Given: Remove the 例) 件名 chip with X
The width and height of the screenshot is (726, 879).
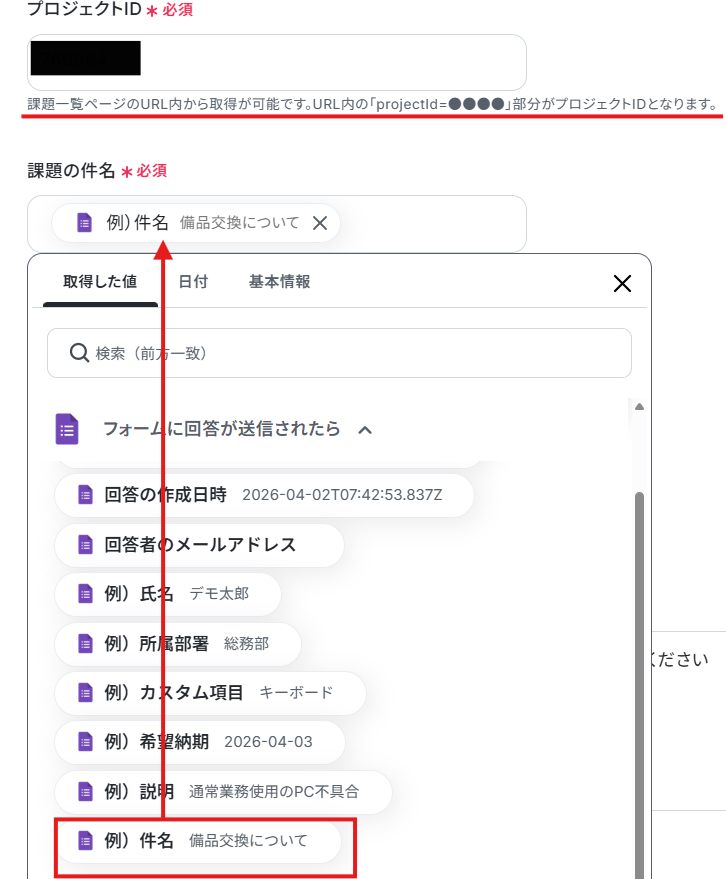Looking at the screenshot, I should [320, 223].
